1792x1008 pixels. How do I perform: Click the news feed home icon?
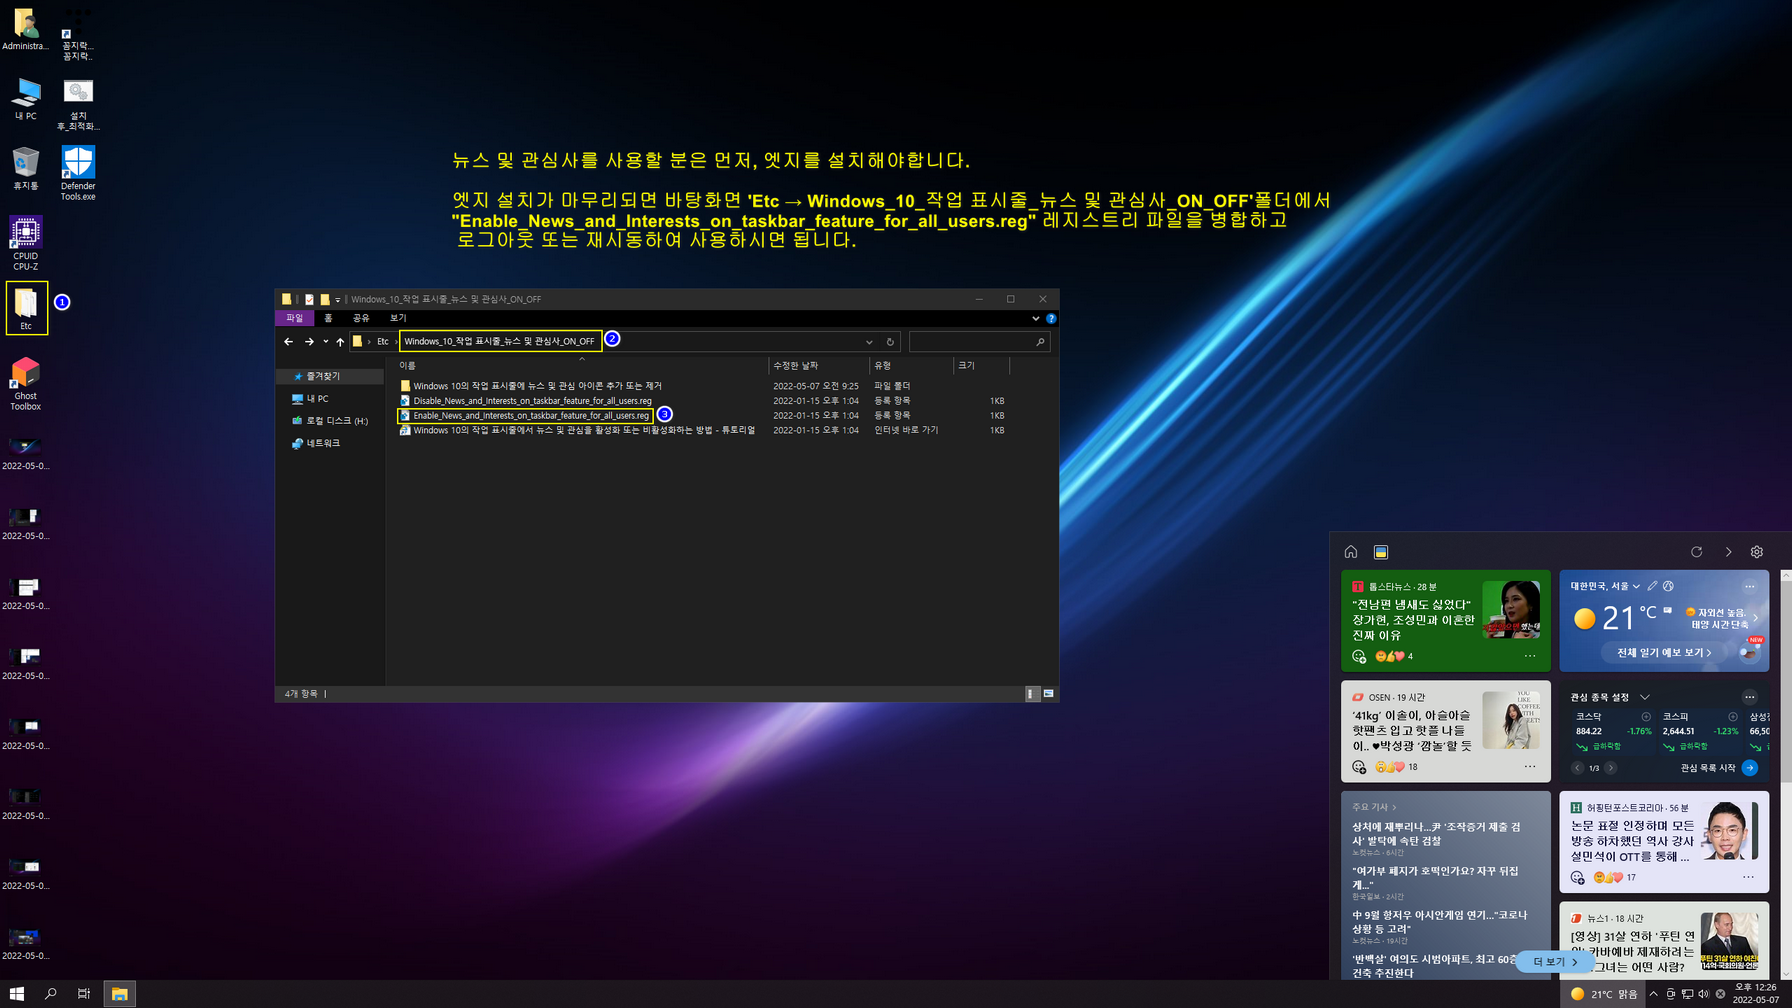click(1351, 552)
